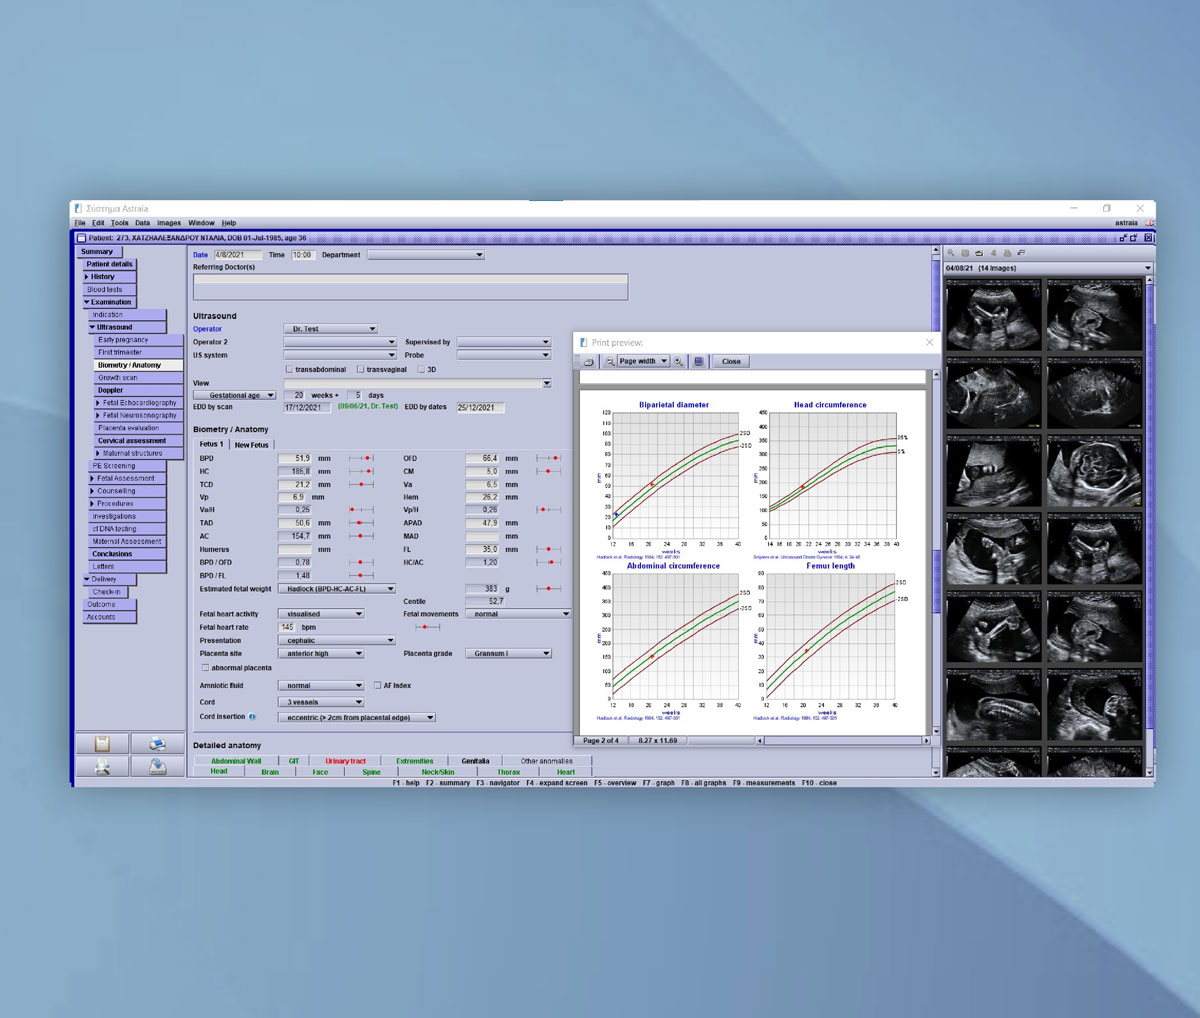1200x1018 pixels.
Task: Click the Close button in Print preview
Action: [x=732, y=361]
